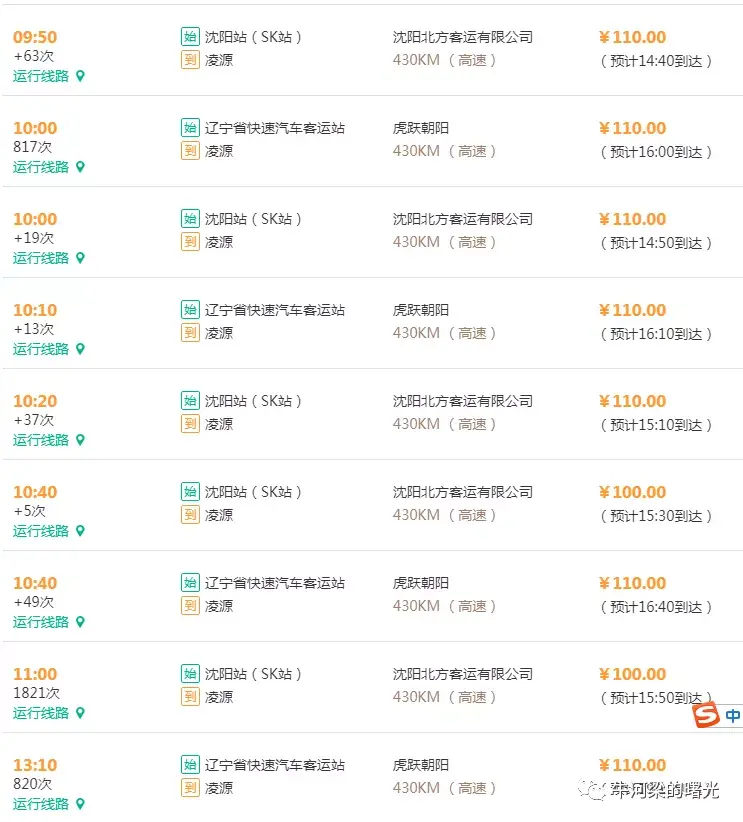Image resolution: width=743 pixels, height=822 pixels.
Task: Click the 到 arrival badge for 10:40 ¥100 bus
Action: tap(190, 515)
